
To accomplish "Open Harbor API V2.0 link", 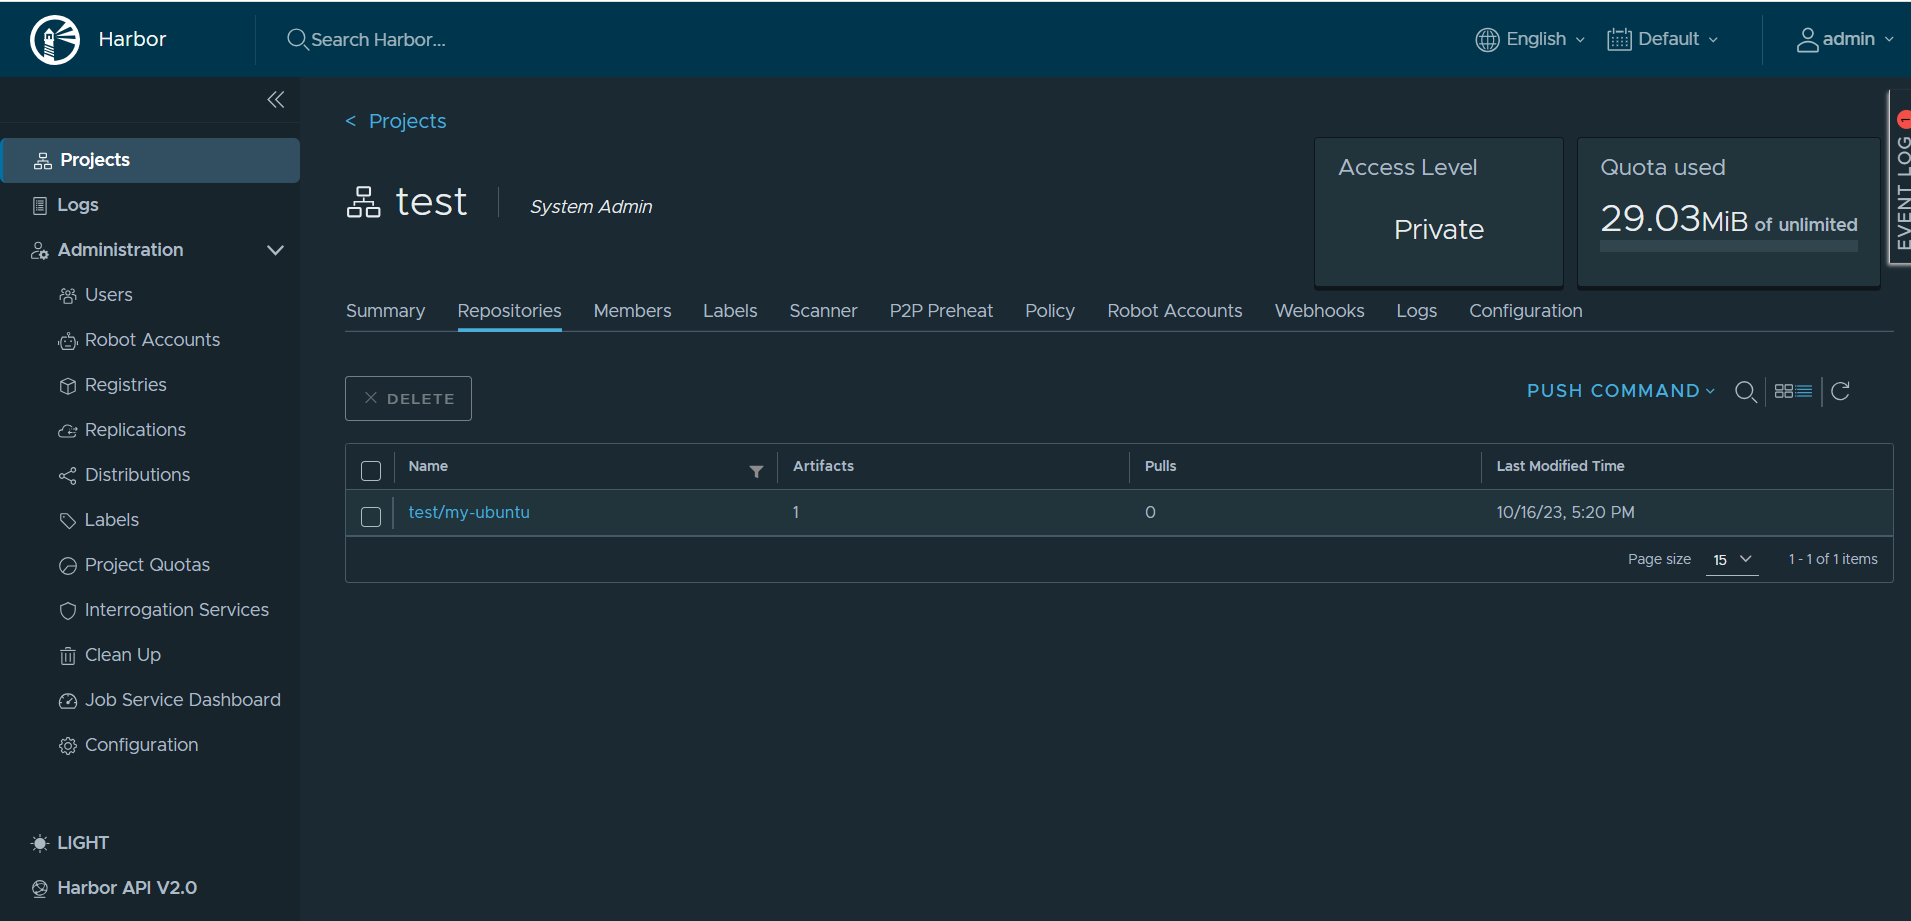I will coord(127,888).
